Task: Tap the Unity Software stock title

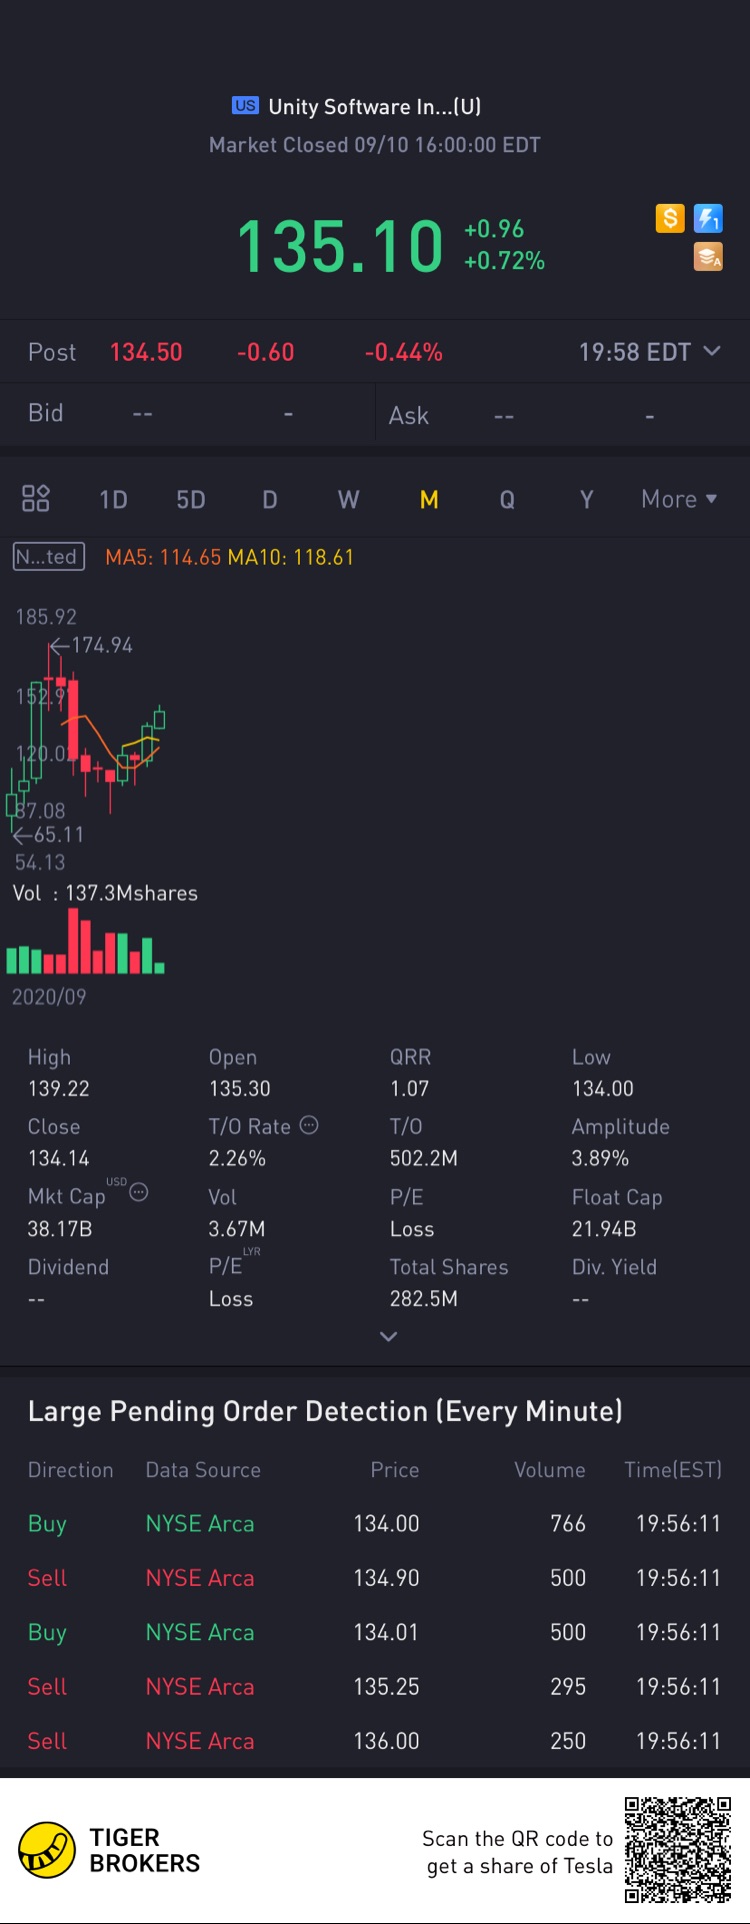Action: tap(373, 107)
